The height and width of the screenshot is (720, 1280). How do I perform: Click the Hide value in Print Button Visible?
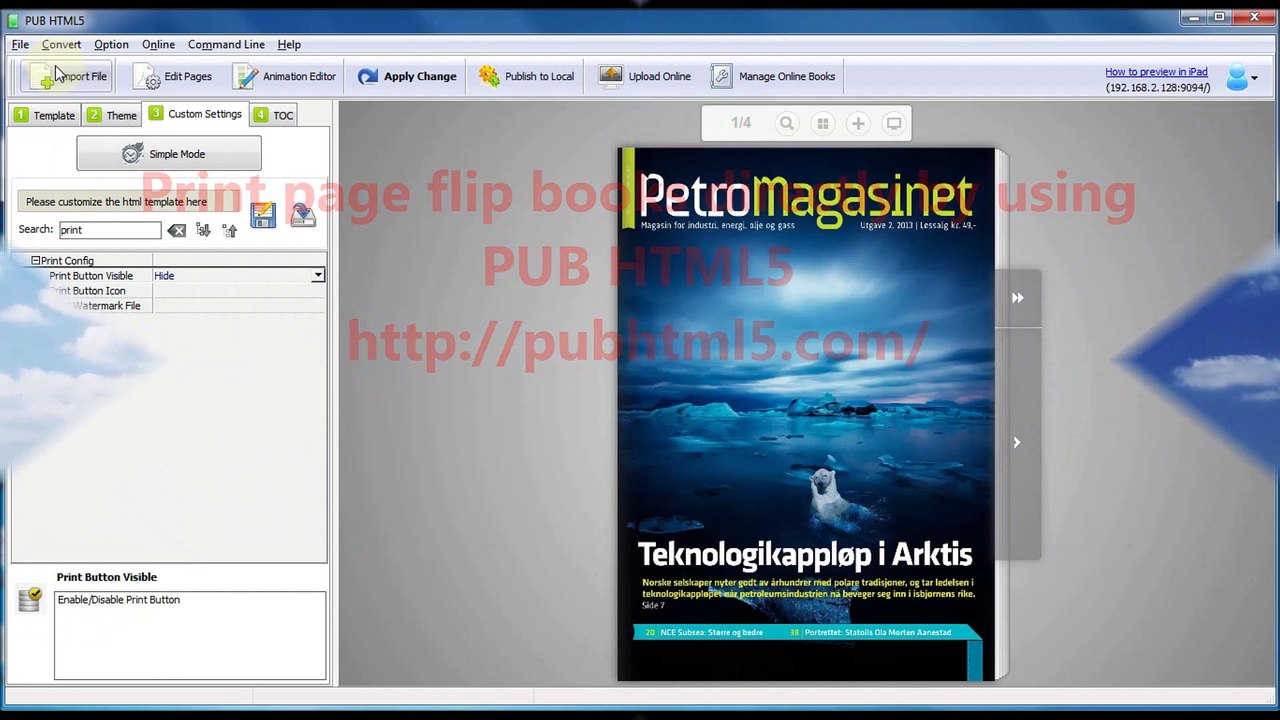(164, 275)
